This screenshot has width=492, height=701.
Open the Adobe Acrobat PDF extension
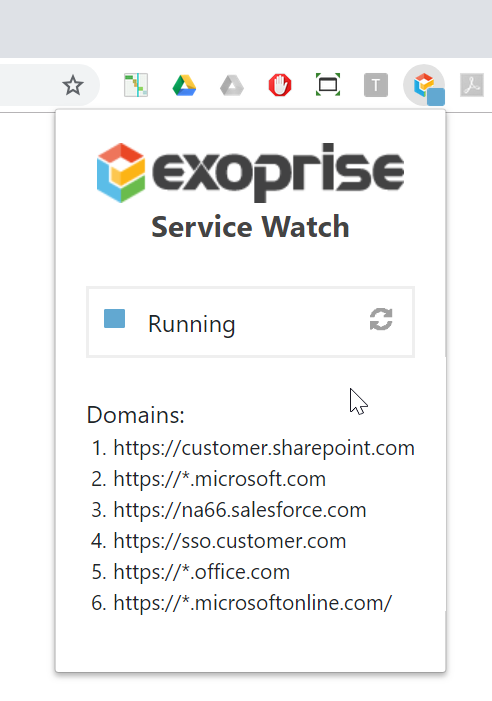coord(472,85)
